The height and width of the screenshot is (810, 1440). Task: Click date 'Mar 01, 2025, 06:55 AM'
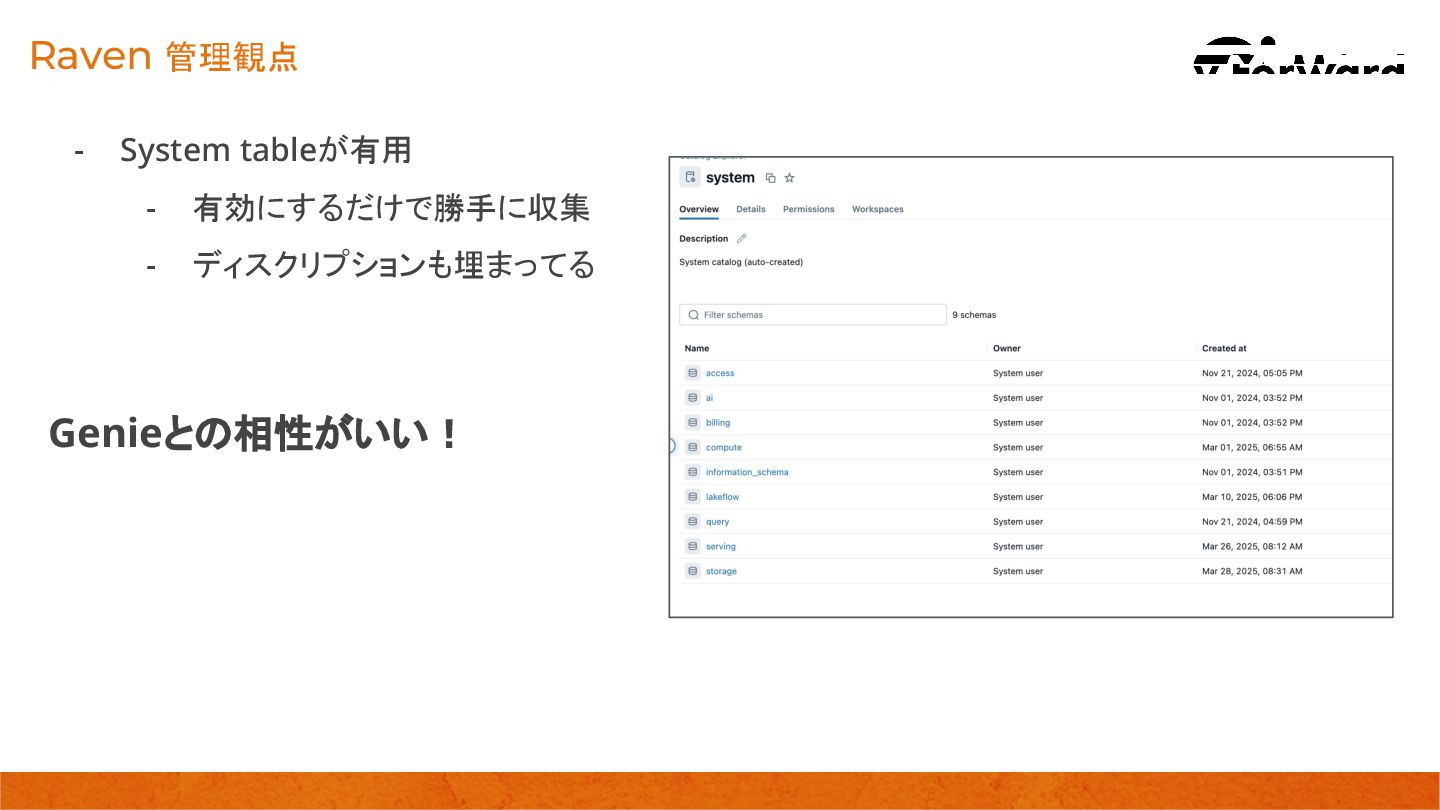click(x=1252, y=447)
